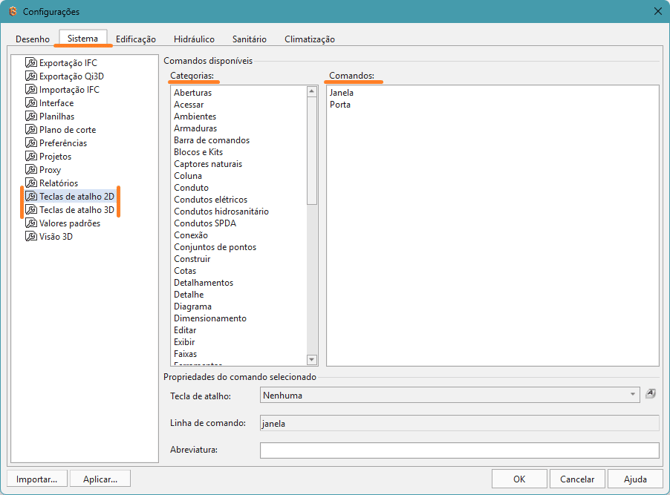Switch to the Climatização tab
670x495 pixels.
310,39
